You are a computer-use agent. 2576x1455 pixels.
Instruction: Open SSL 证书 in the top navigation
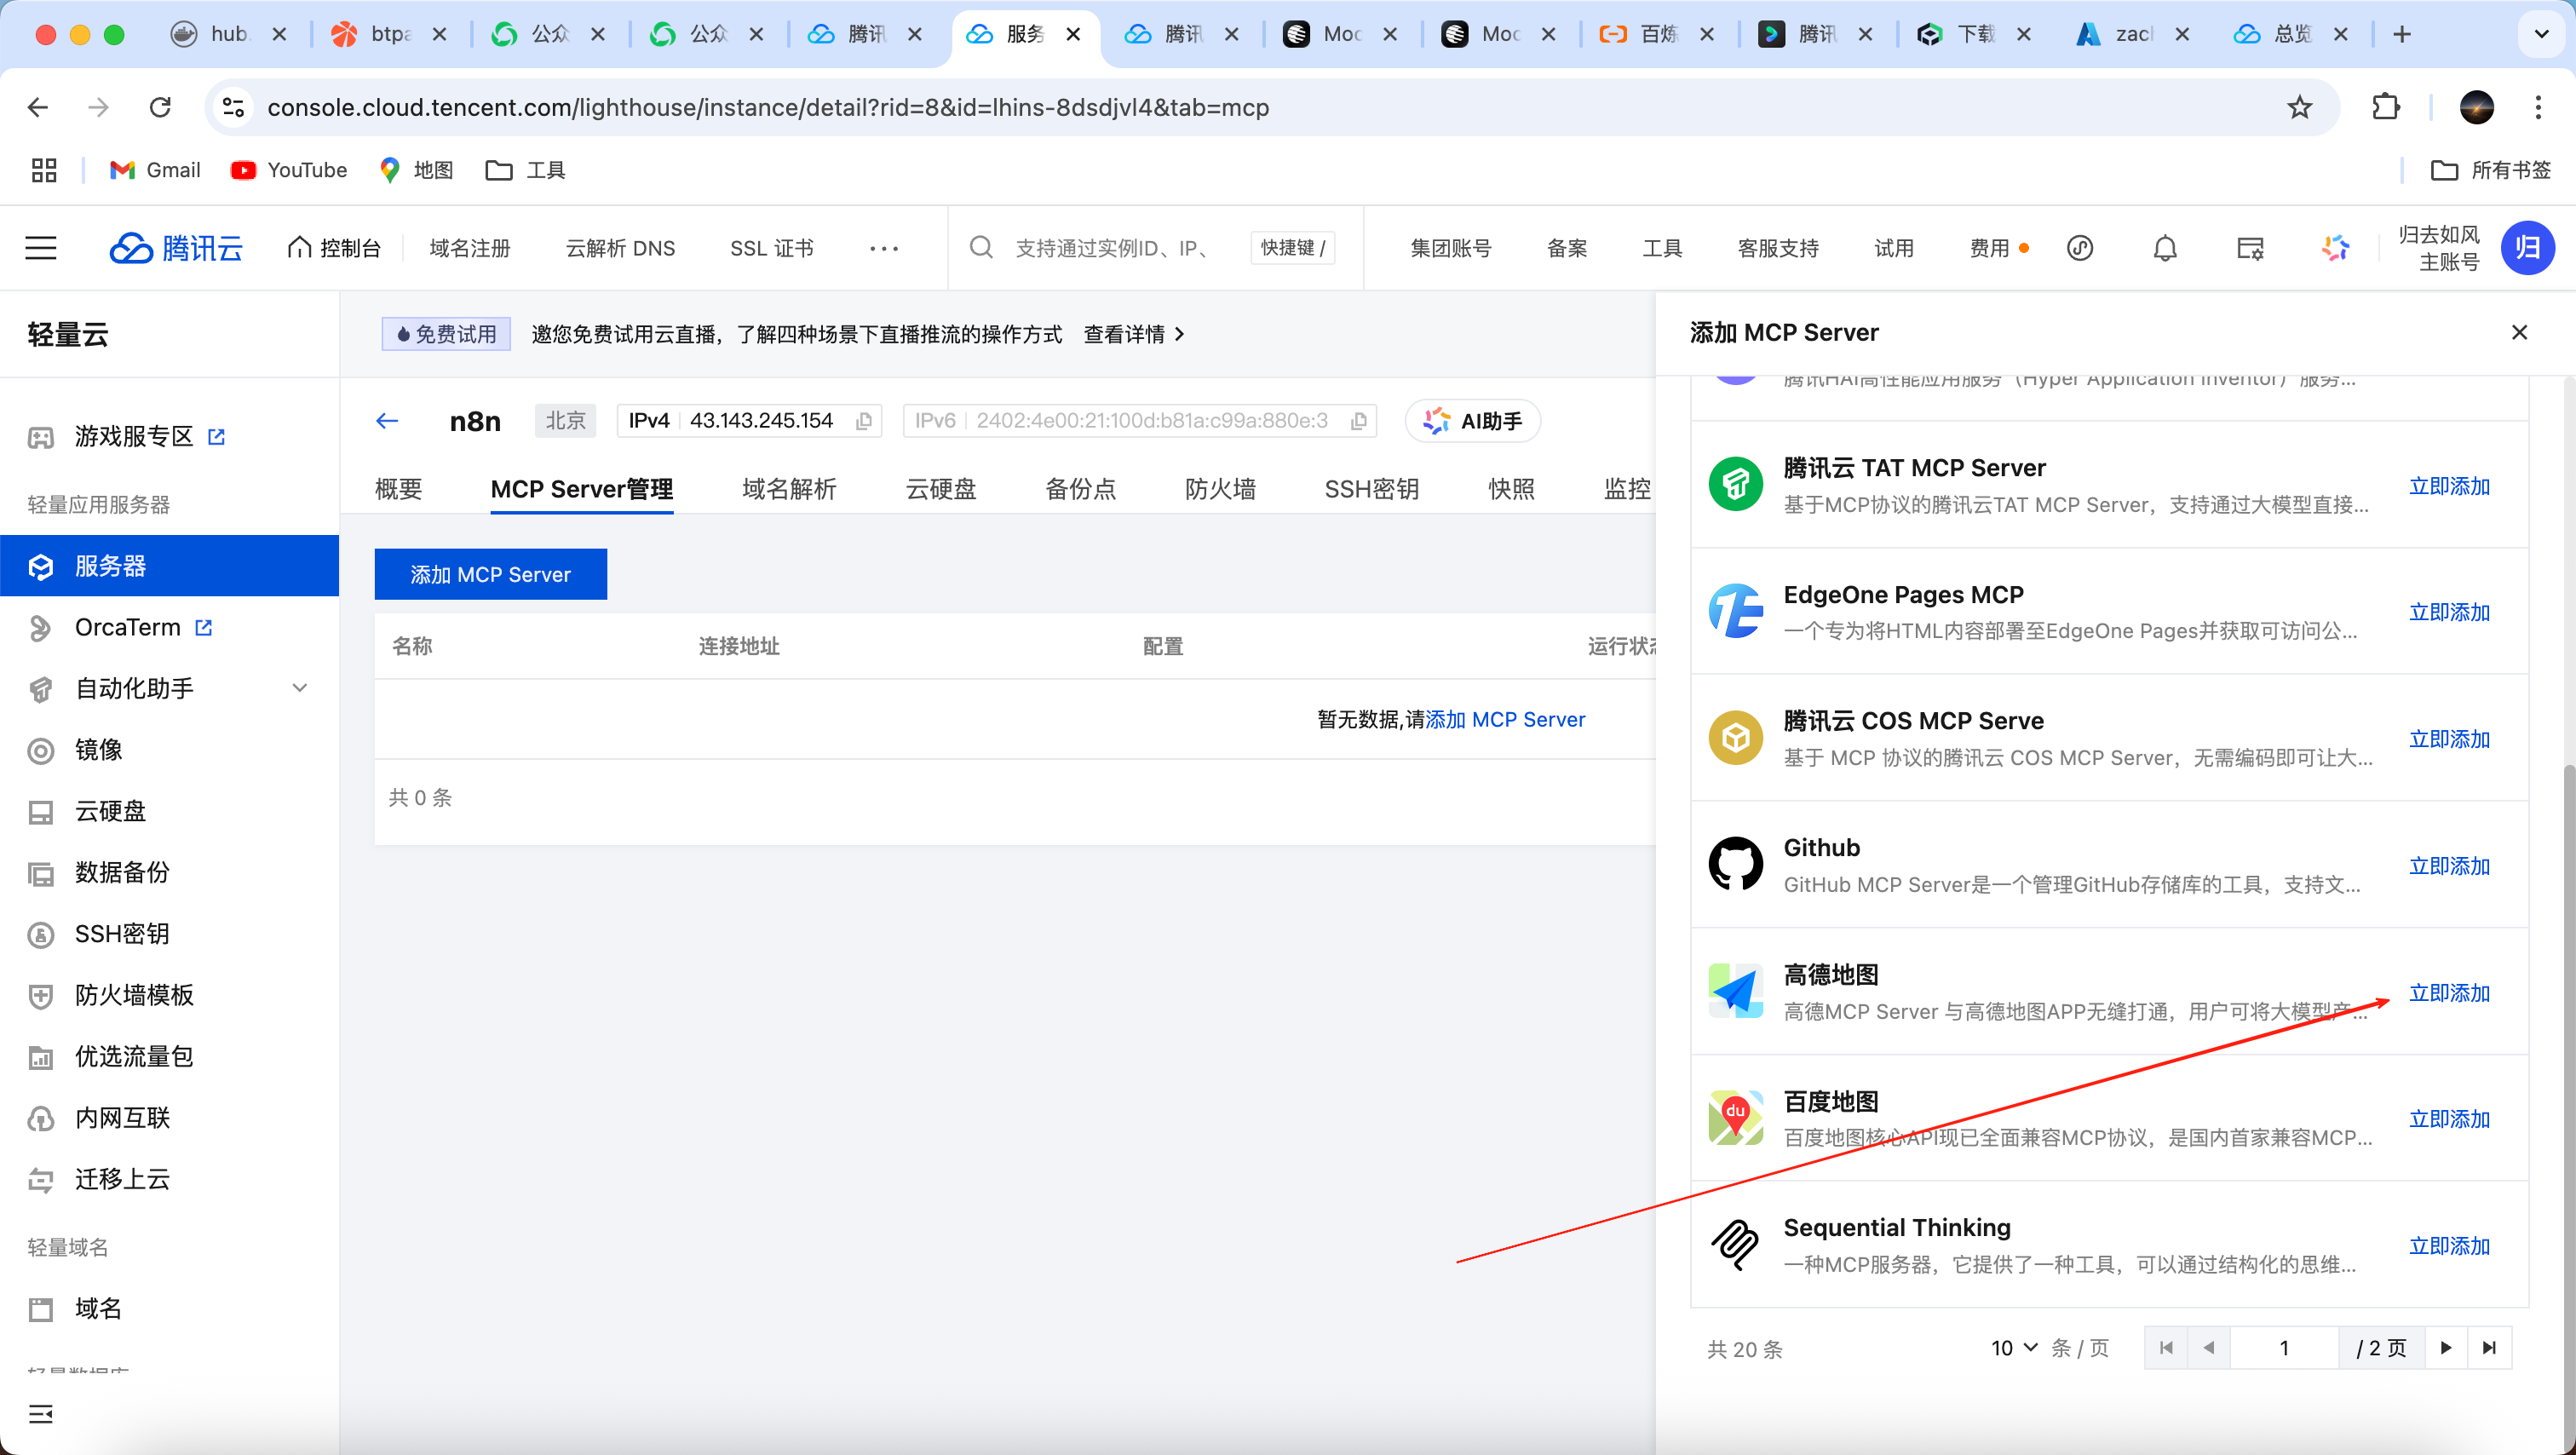(772, 248)
